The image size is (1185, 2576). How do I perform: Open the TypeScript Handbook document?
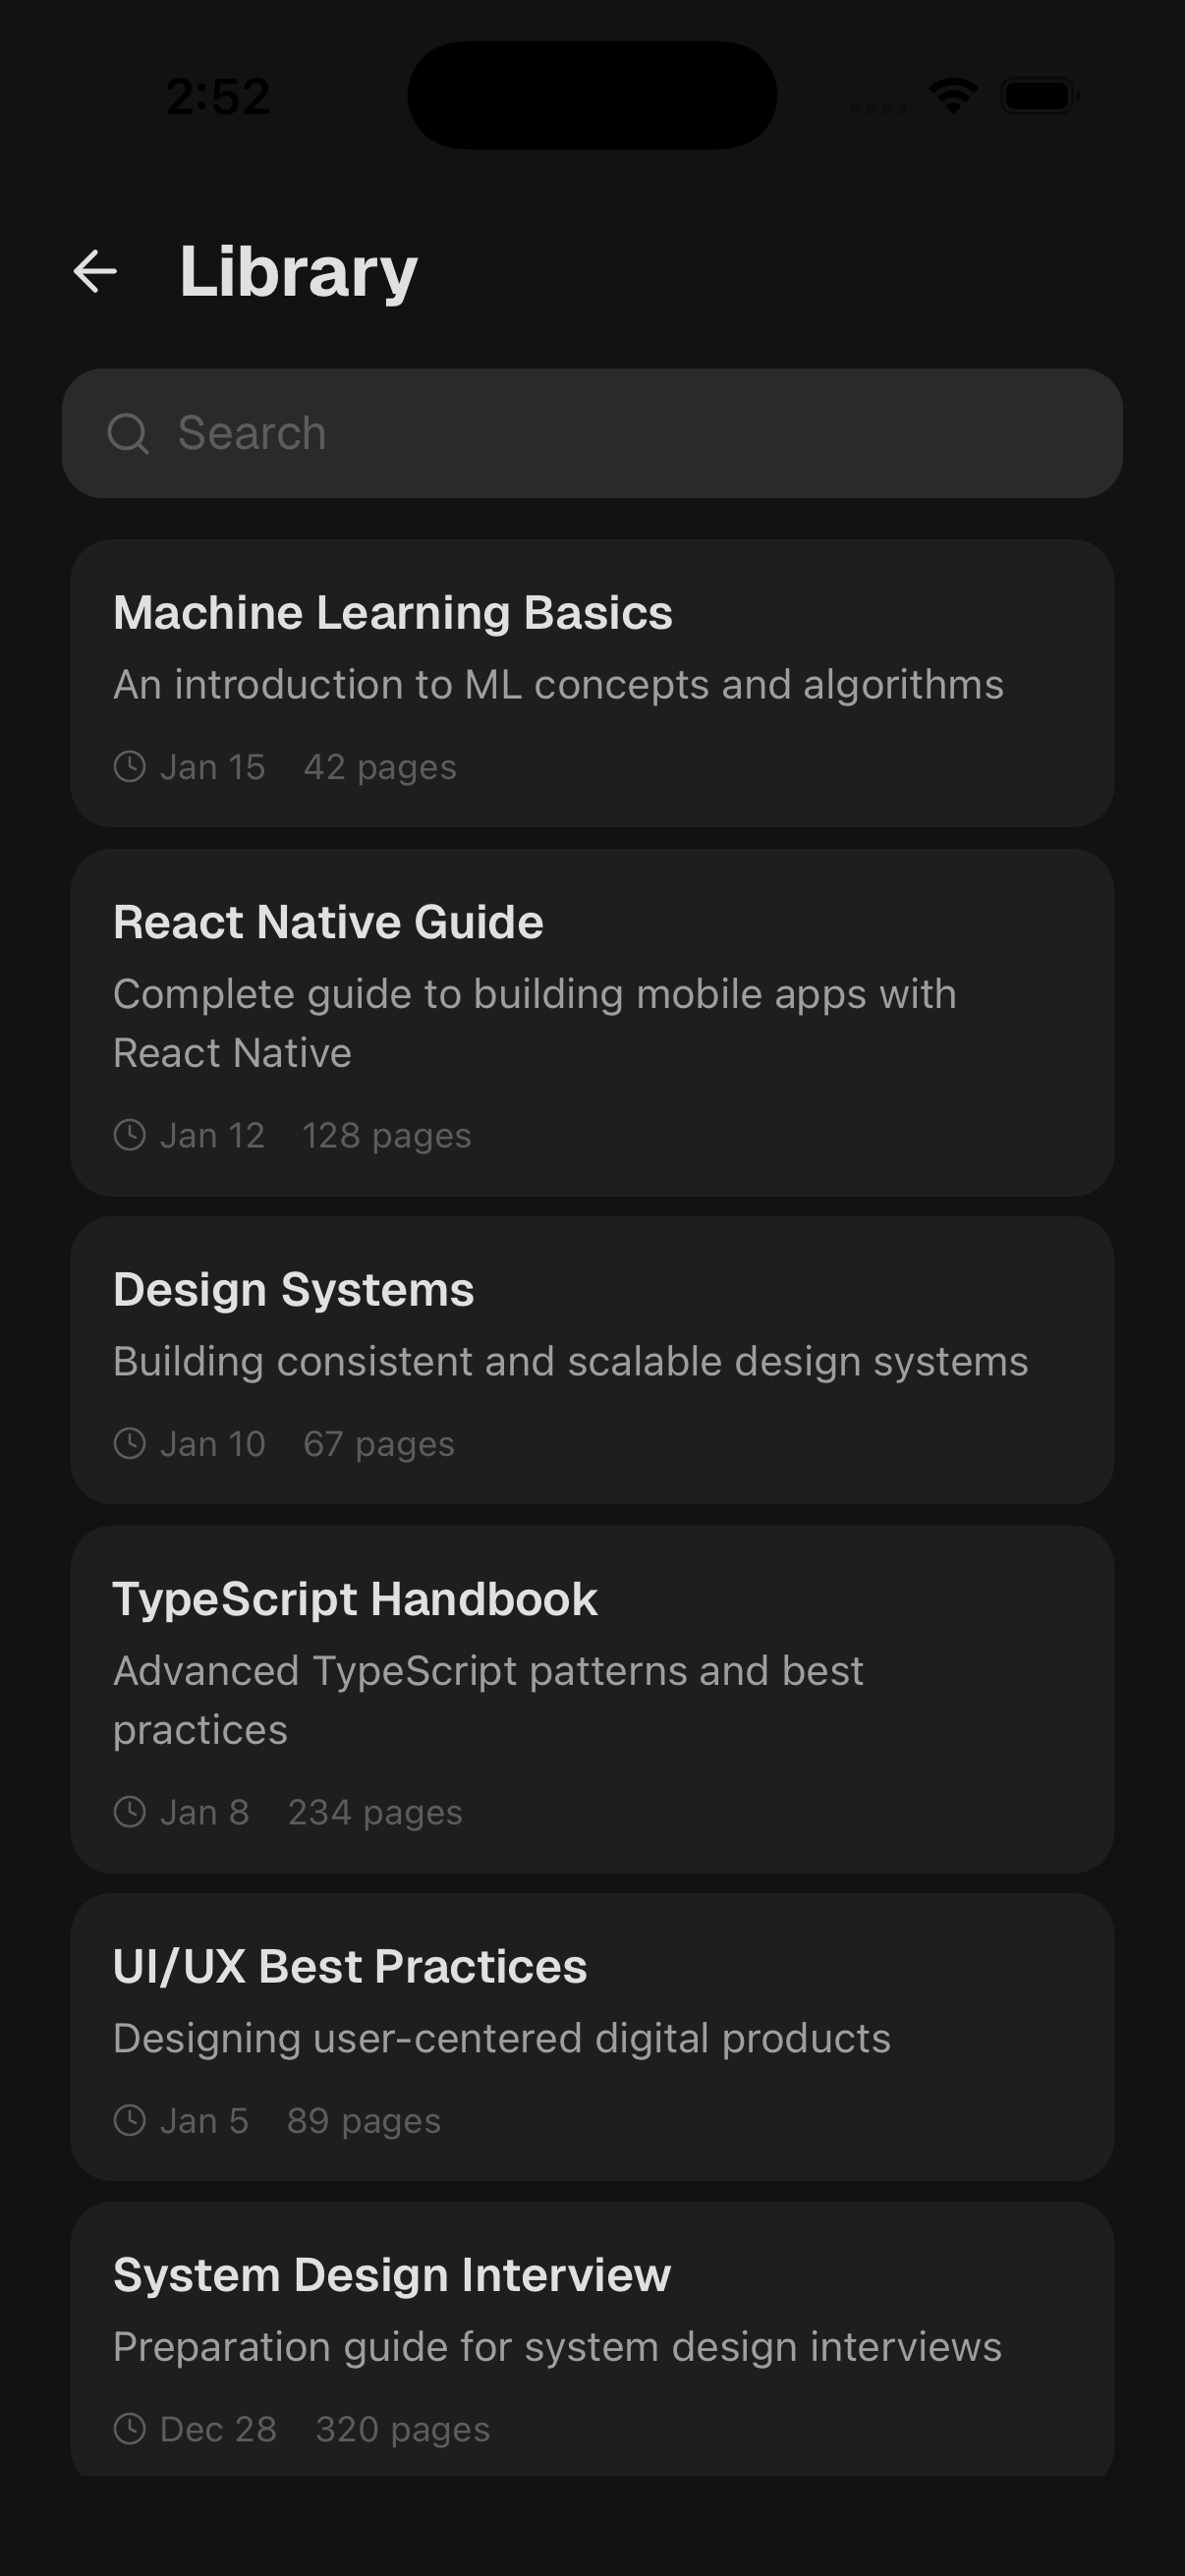592,1698
